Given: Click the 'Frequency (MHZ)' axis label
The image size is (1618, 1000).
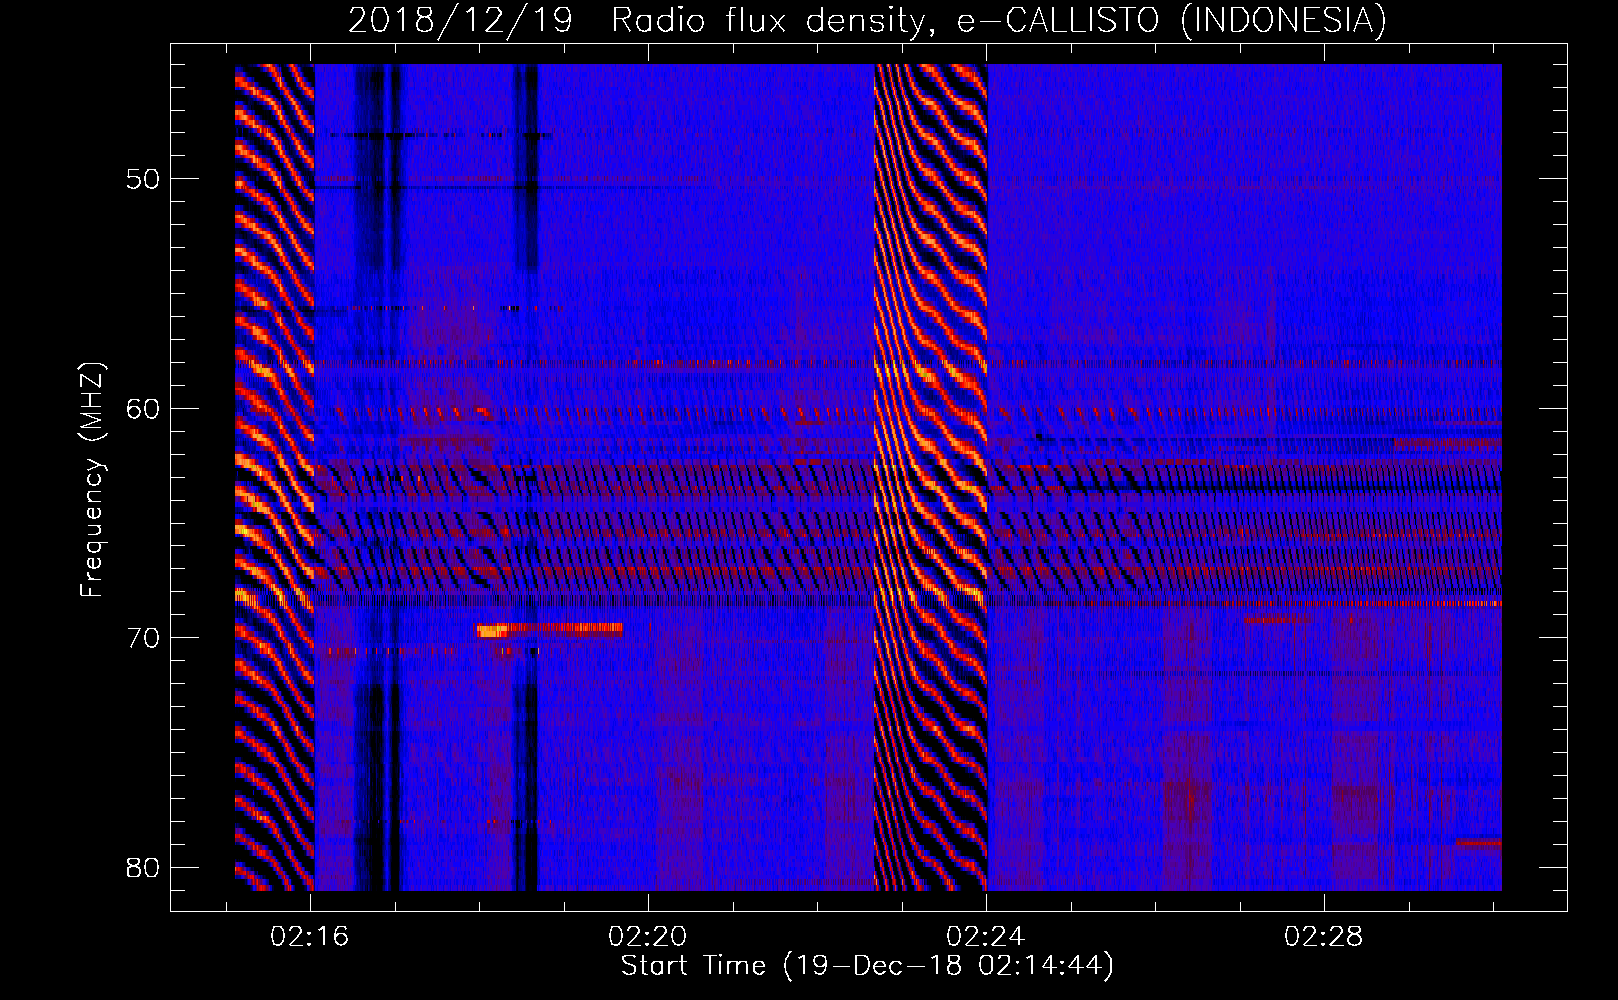Looking at the screenshot, I should click(x=92, y=480).
